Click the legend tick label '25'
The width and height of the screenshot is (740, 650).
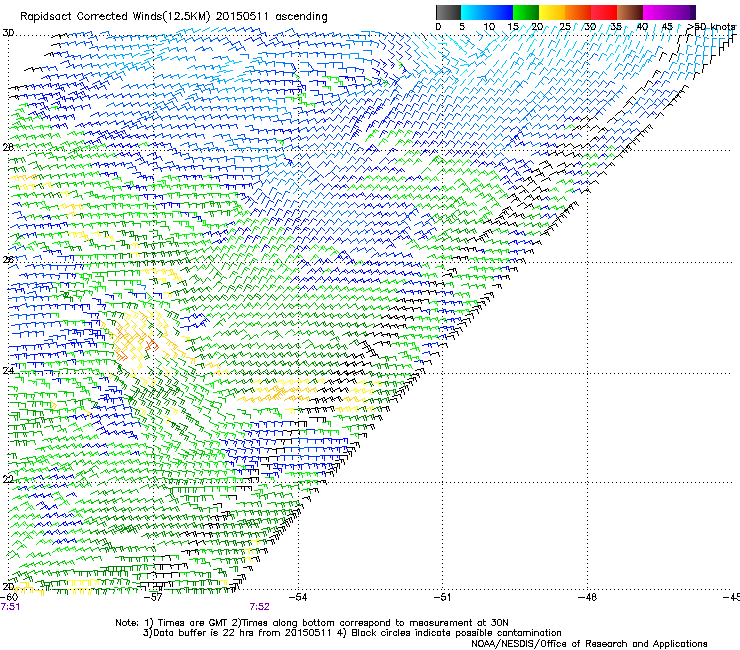coord(564,27)
